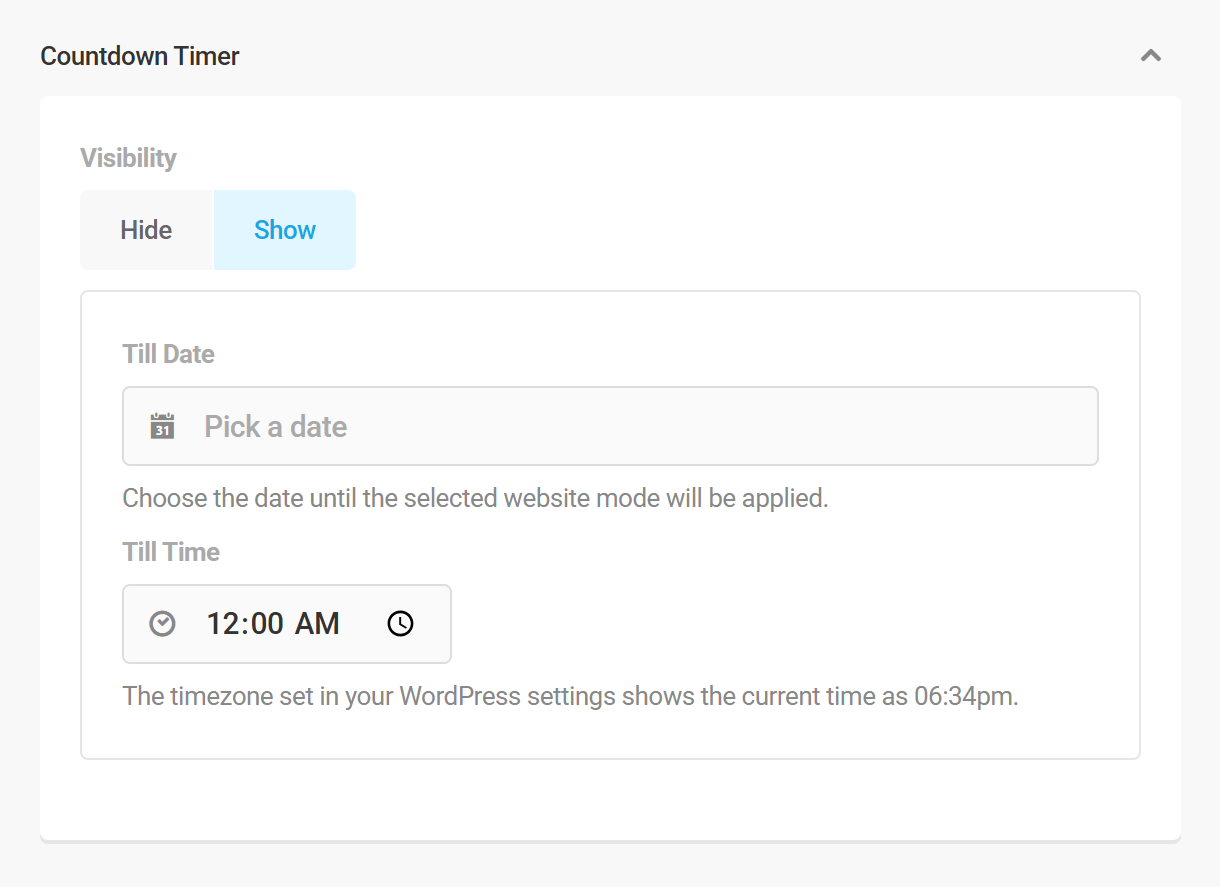
Task: Click the calendar icon showing the number 31
Action: tap(161, 425)
